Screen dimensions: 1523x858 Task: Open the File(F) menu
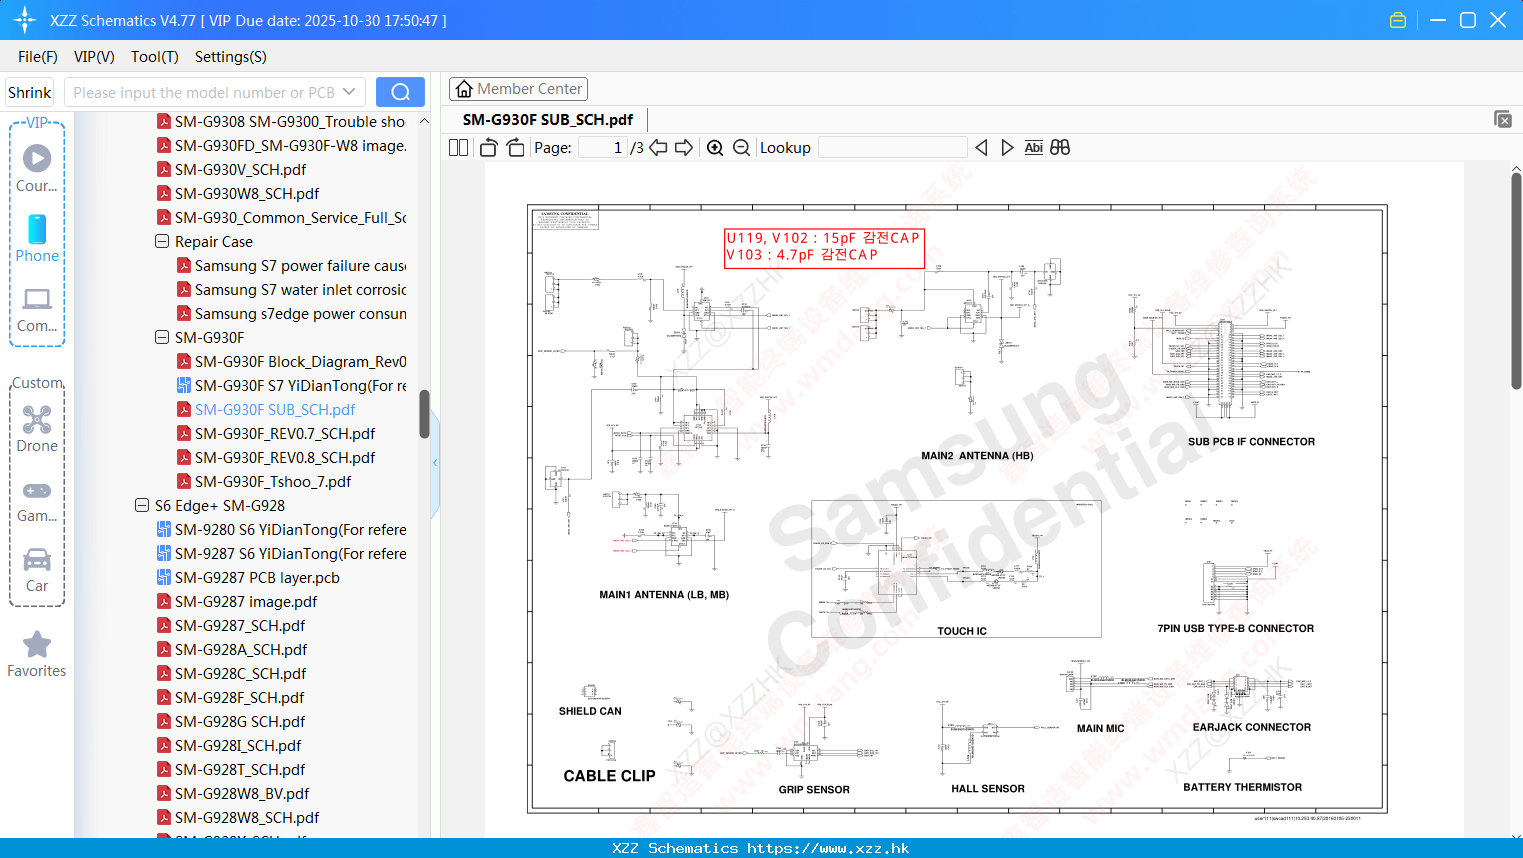[x=38, y=57]
